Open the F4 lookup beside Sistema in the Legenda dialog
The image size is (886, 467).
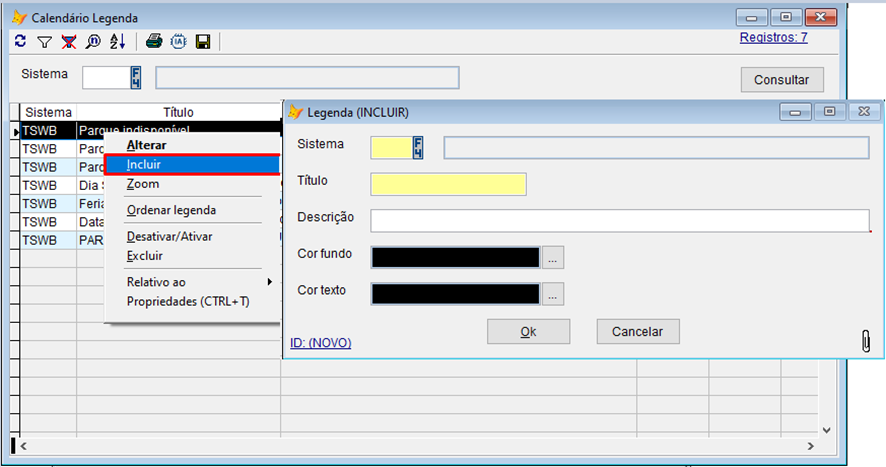pyautogui.click(x=418, y=148)
